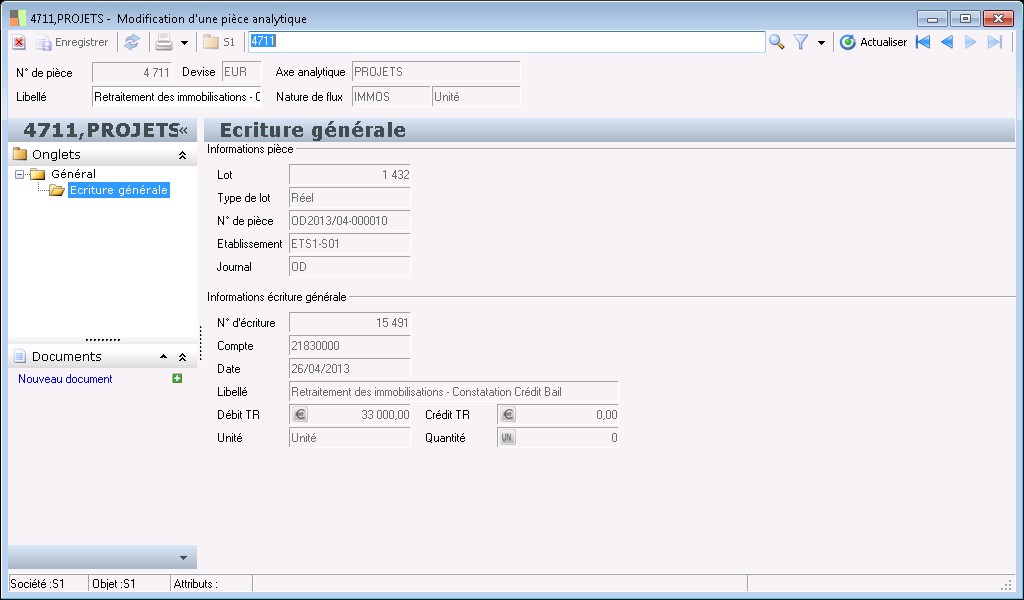Screen dimensions: 1024x600
Task: Close the window with the red X
Action: (998, 18)
